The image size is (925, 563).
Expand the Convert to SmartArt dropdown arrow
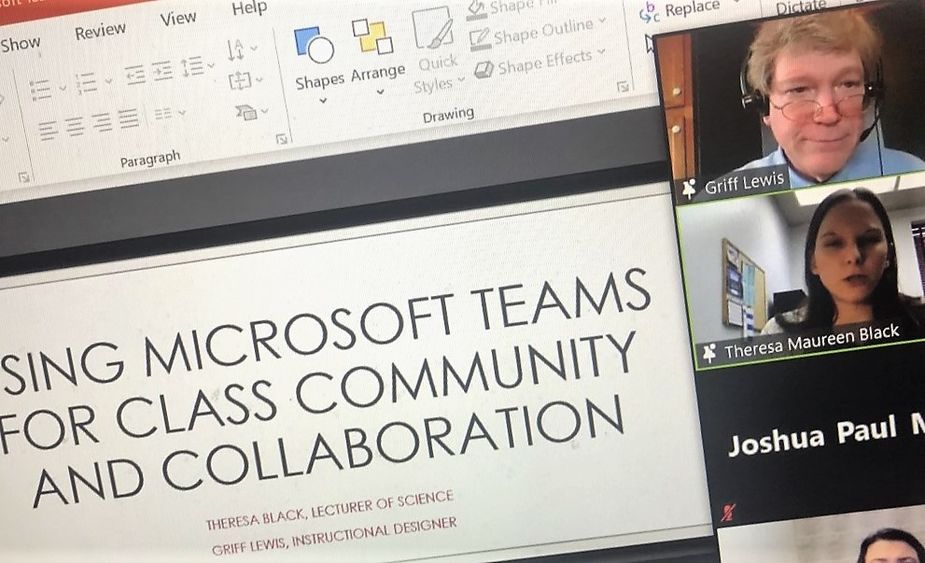coord(265,110)
